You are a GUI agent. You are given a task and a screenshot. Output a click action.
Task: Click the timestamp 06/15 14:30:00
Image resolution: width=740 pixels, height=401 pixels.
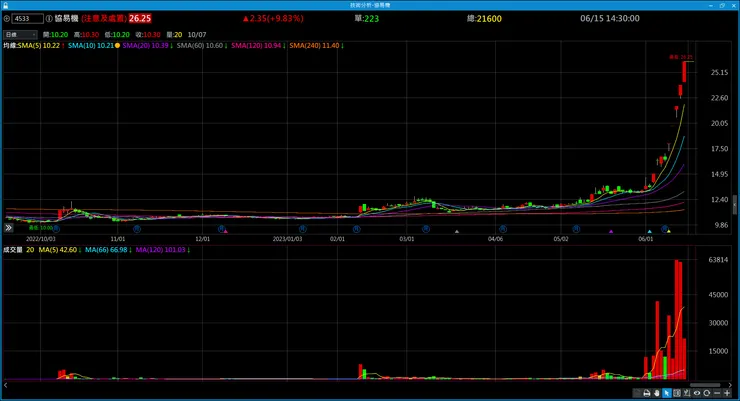coord(610,18)
